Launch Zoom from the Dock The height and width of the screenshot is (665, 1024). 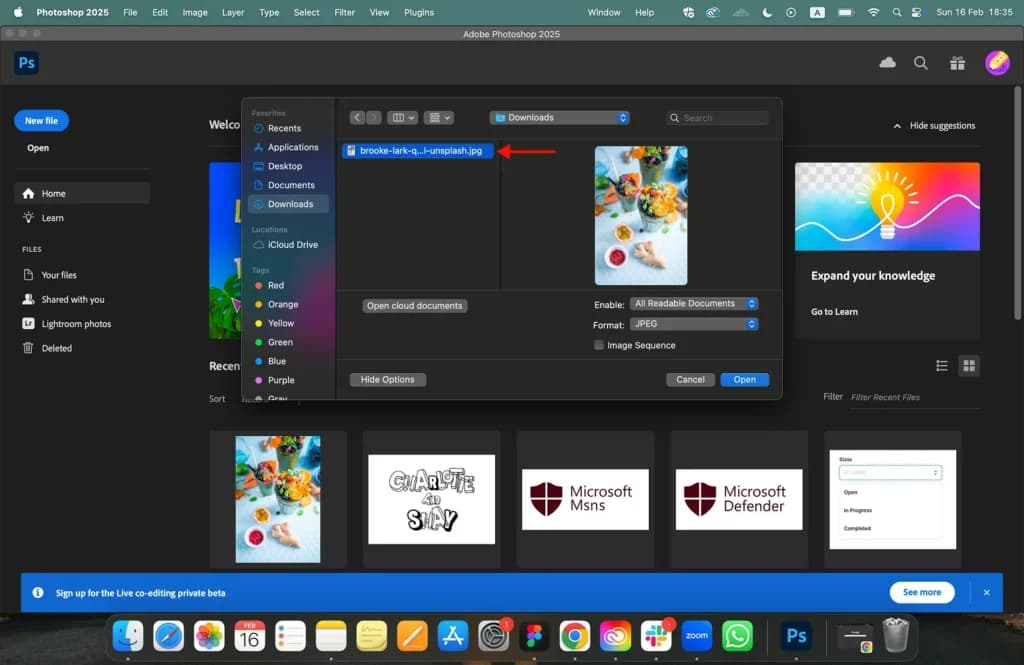tap(696, 636)
